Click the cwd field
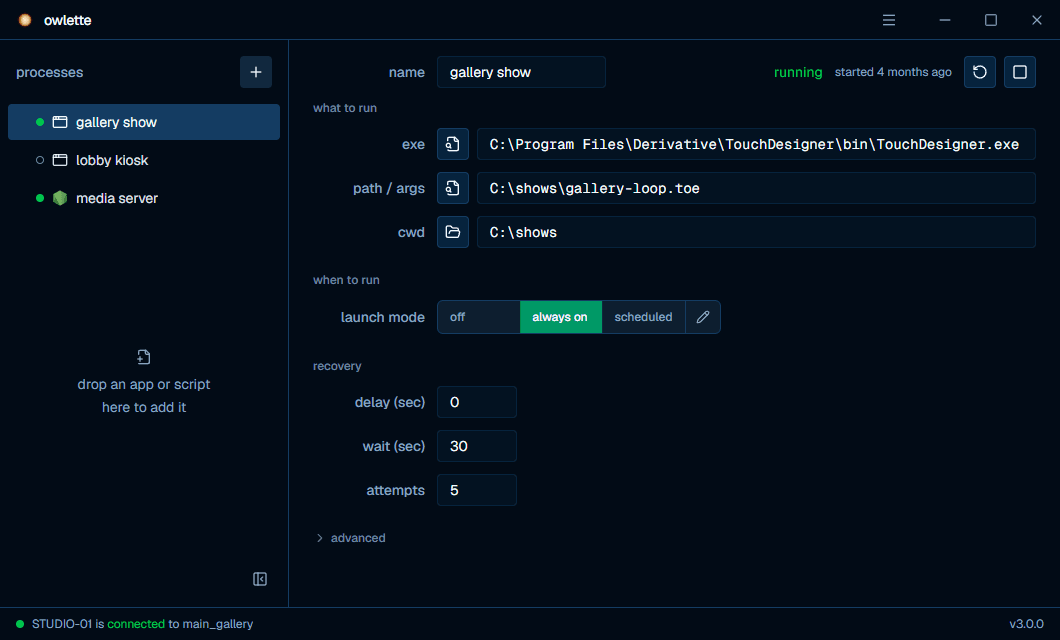Screen dimensions: 1060x640 tap(756, 232)
